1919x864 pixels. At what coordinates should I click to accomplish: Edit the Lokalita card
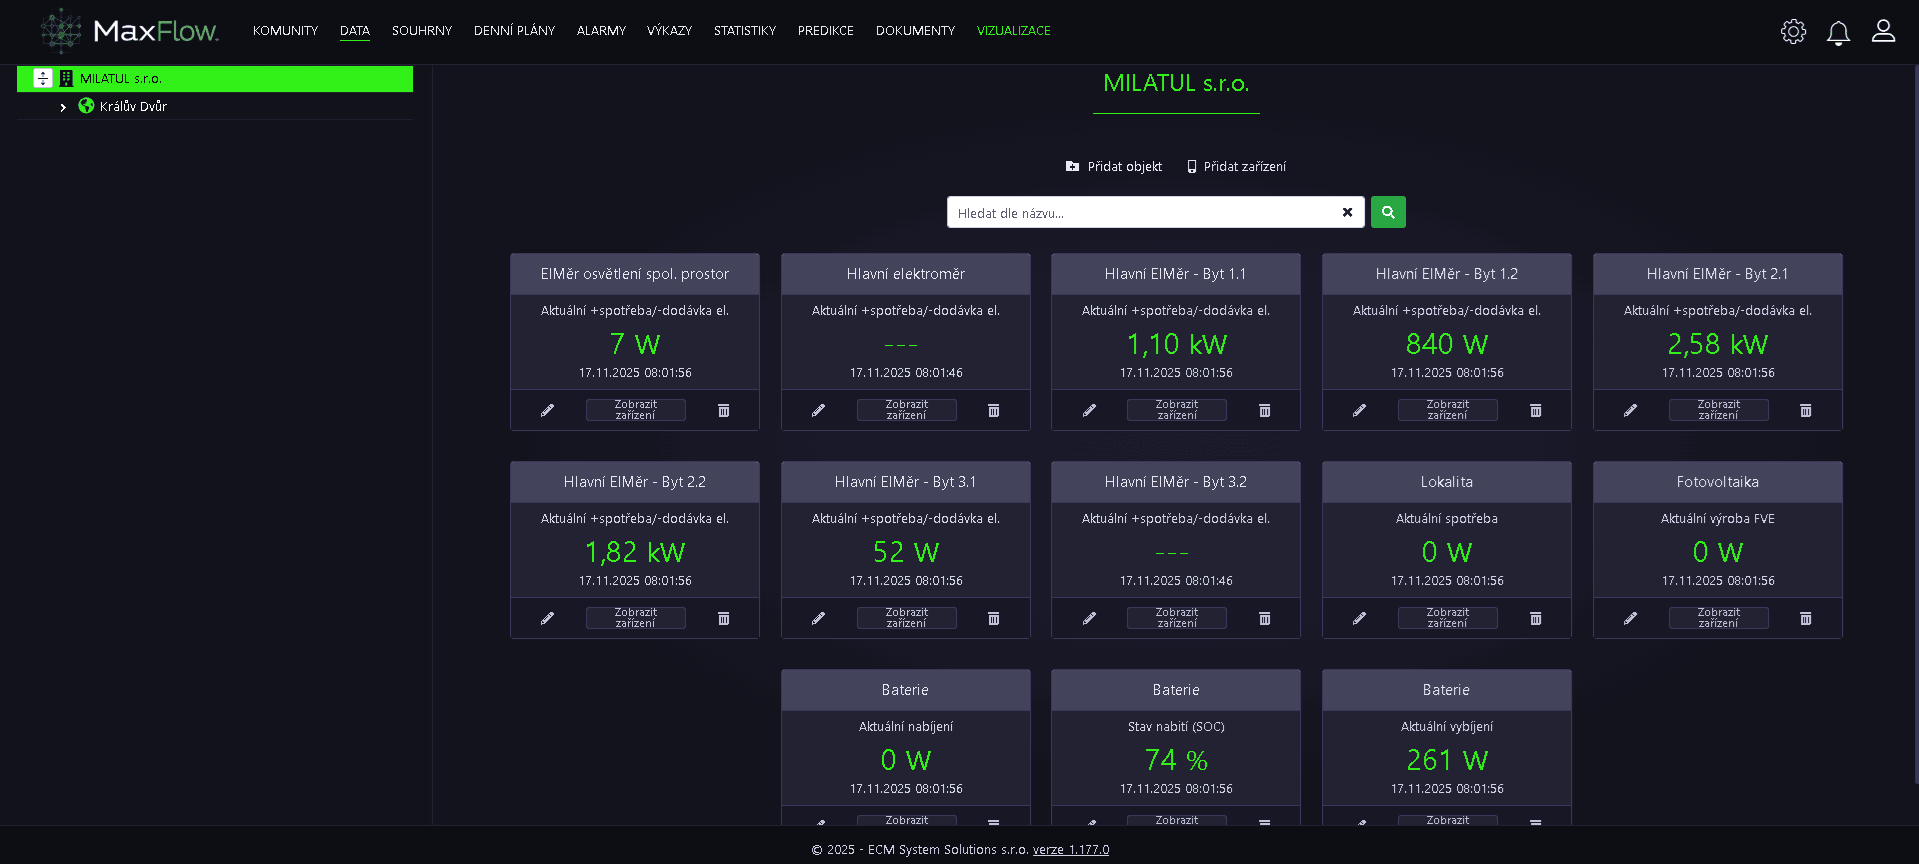[x=1359, y=618]
